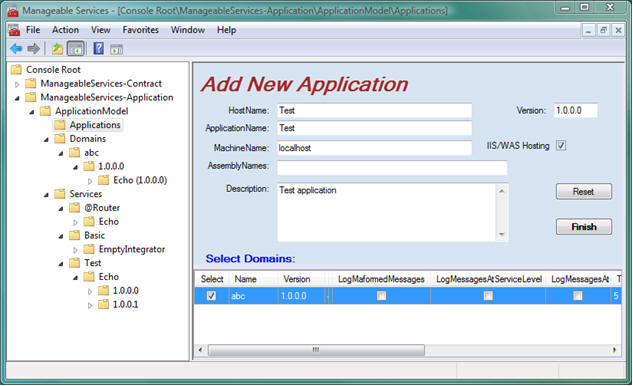Click into the MachineName field

coord(374,148)
